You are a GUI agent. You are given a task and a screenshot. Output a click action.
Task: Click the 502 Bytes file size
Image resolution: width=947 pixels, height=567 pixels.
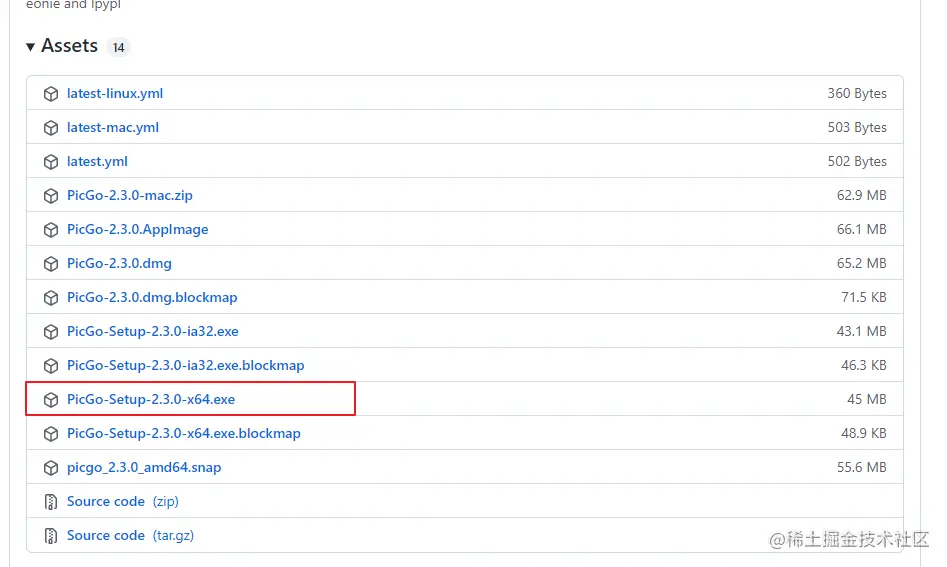pos(857,161)
